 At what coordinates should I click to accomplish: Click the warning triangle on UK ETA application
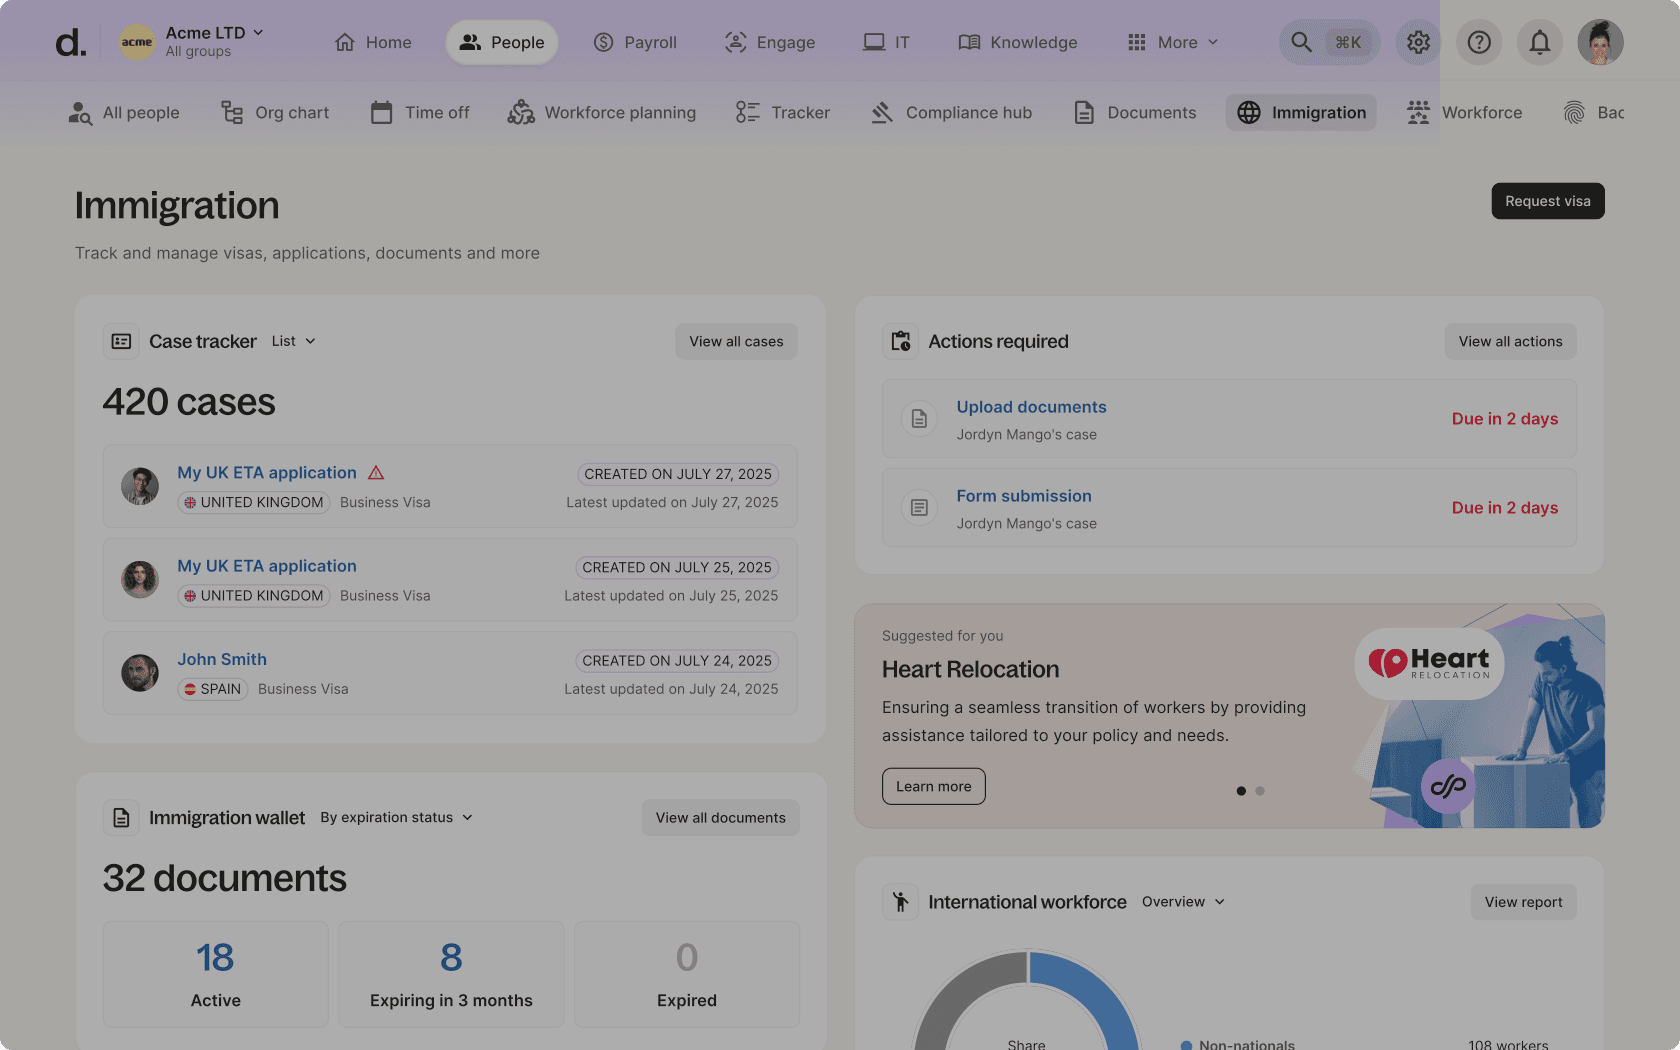(x=376, y=473)
